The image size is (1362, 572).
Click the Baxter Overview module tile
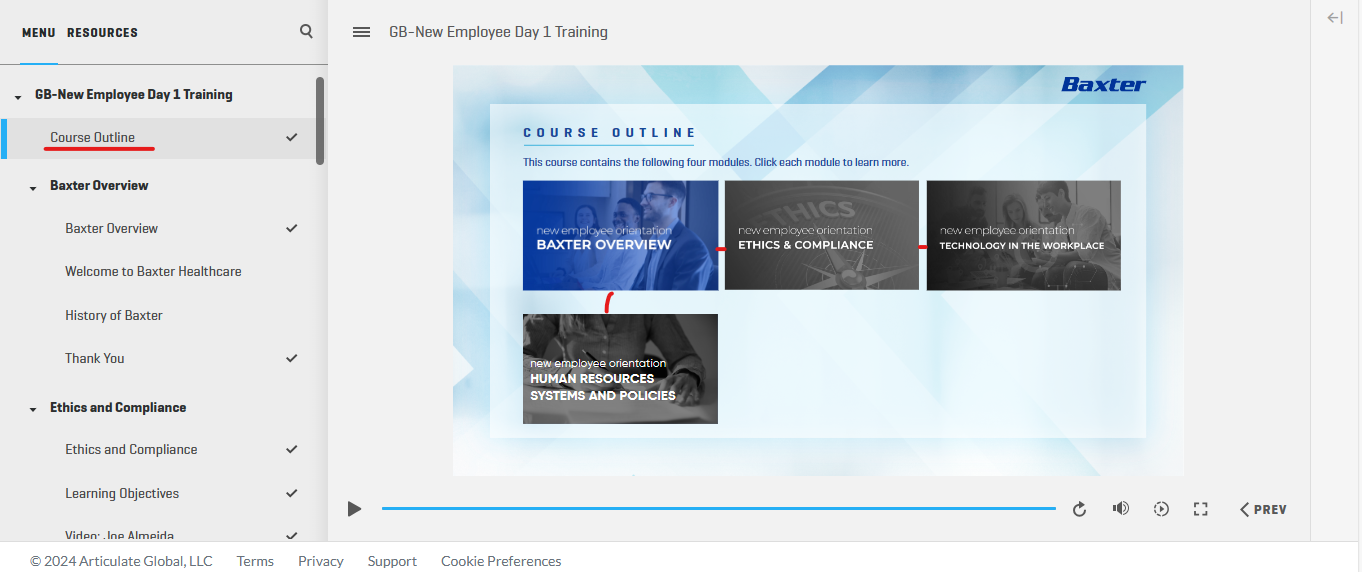pos(620,235)
